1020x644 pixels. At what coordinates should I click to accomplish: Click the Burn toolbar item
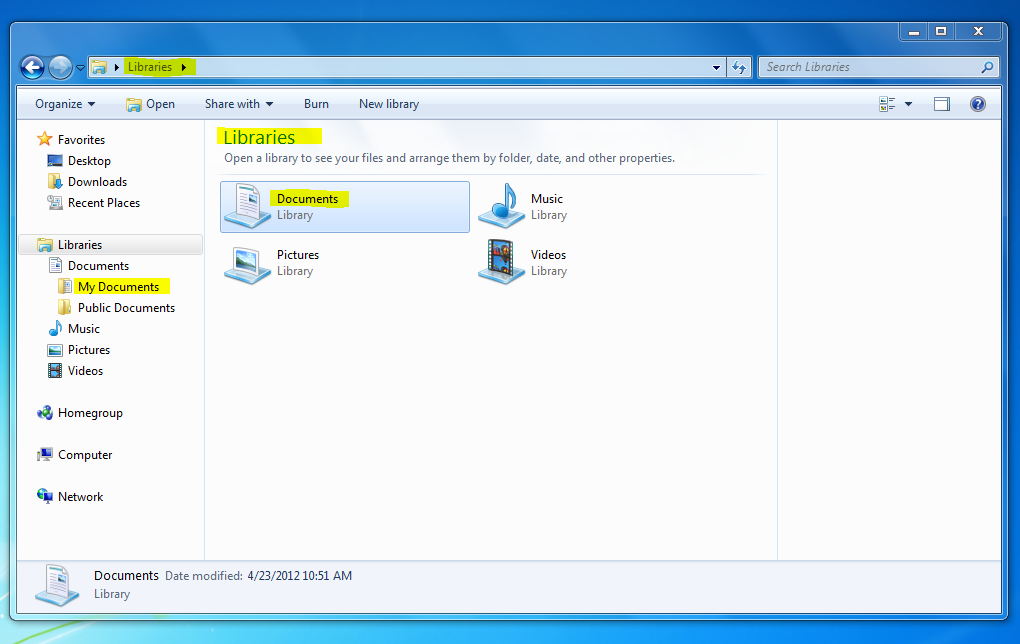pos(316,103)
